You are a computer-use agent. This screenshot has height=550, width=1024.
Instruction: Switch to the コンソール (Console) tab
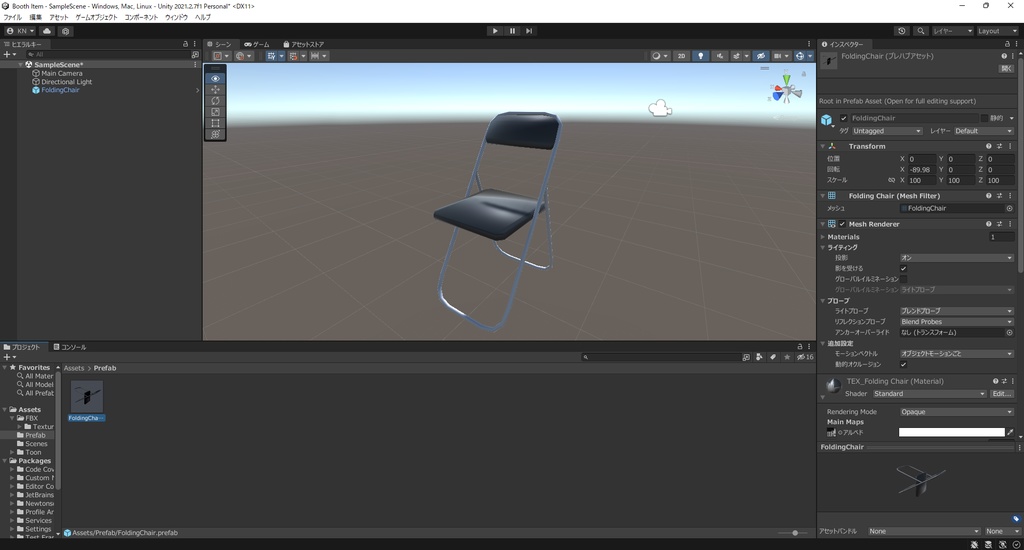coord(70,348)
